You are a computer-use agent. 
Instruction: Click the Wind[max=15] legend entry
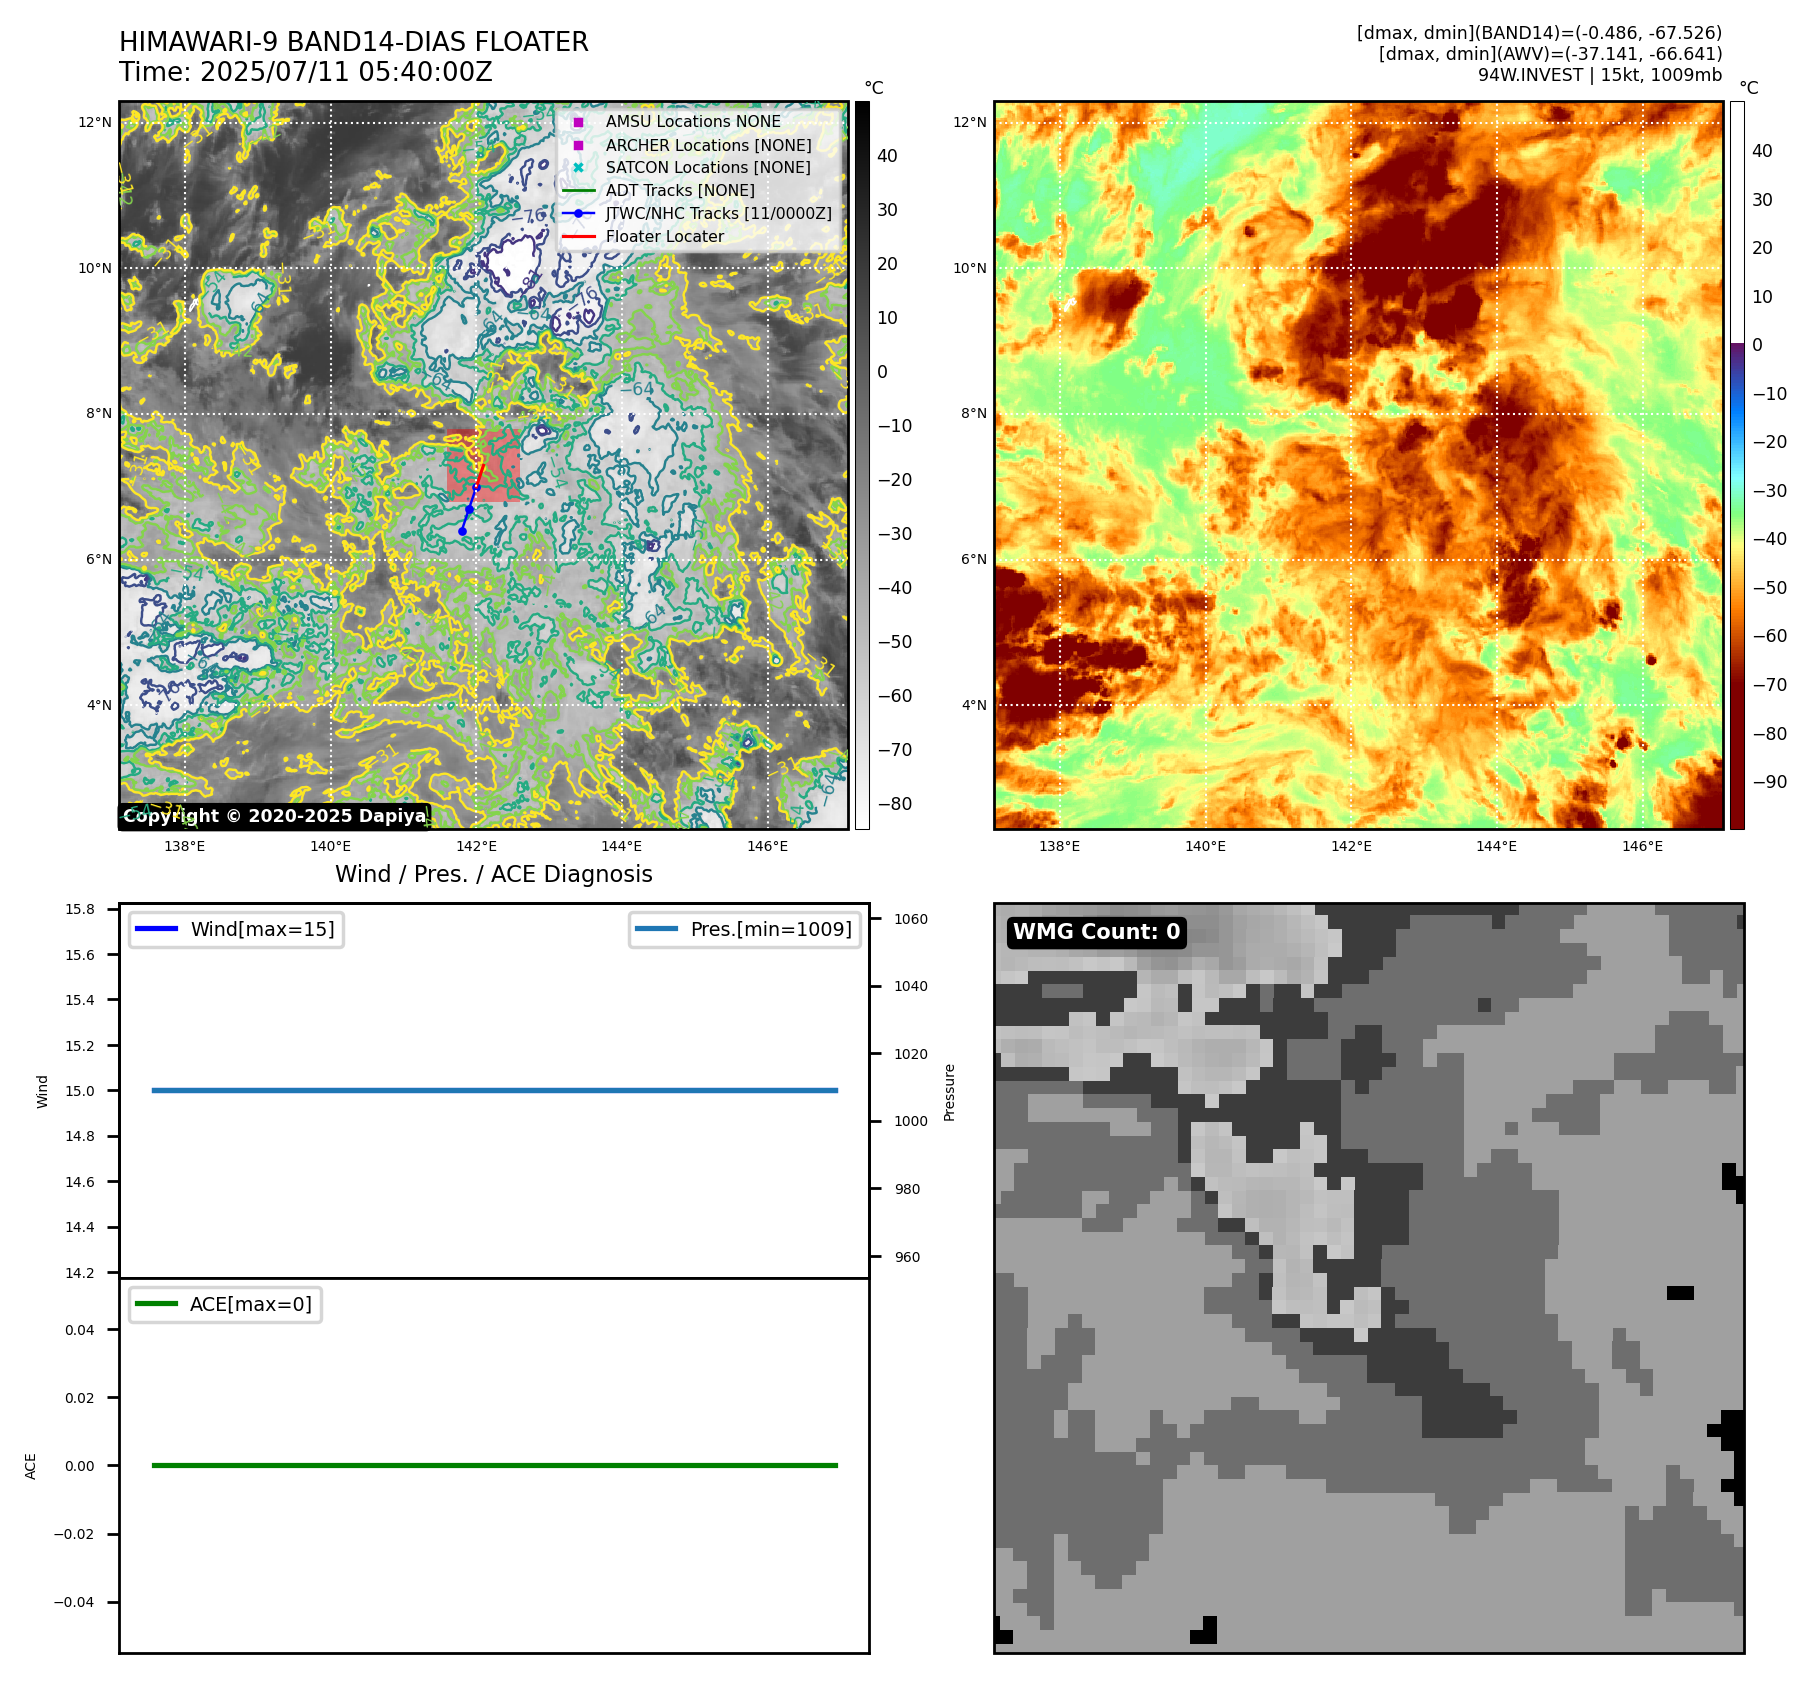(236, 929)
